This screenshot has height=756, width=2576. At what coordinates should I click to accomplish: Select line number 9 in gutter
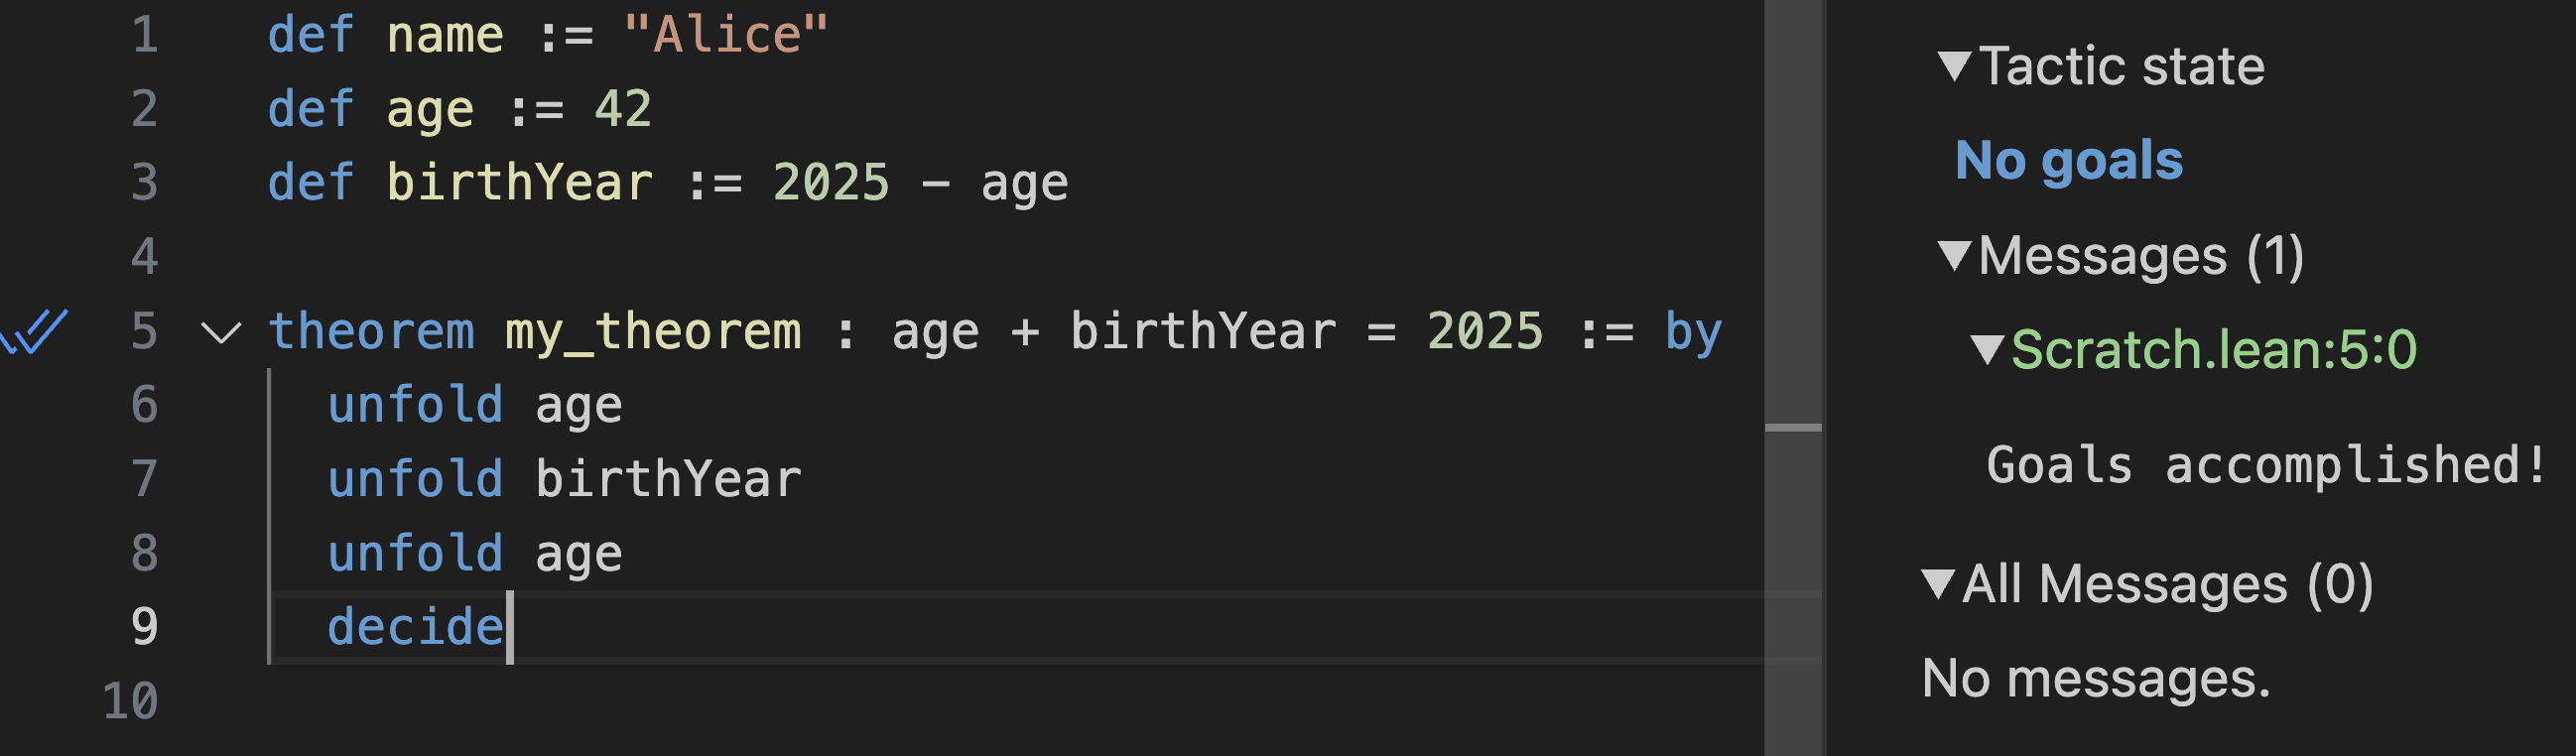(145, 627)
